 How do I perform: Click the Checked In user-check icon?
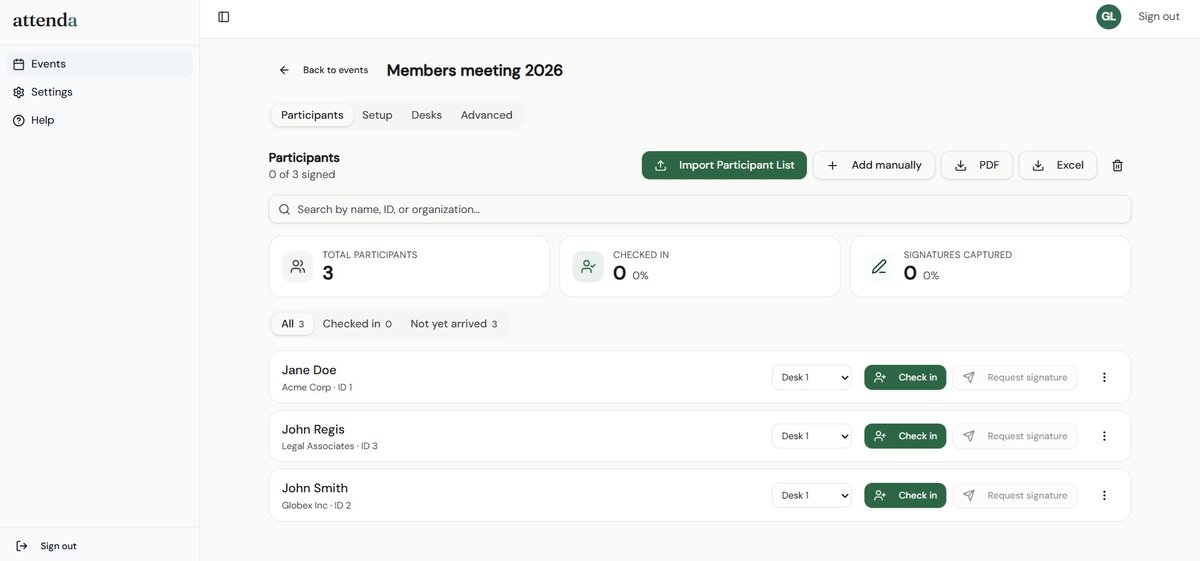[x=588, y=267]
